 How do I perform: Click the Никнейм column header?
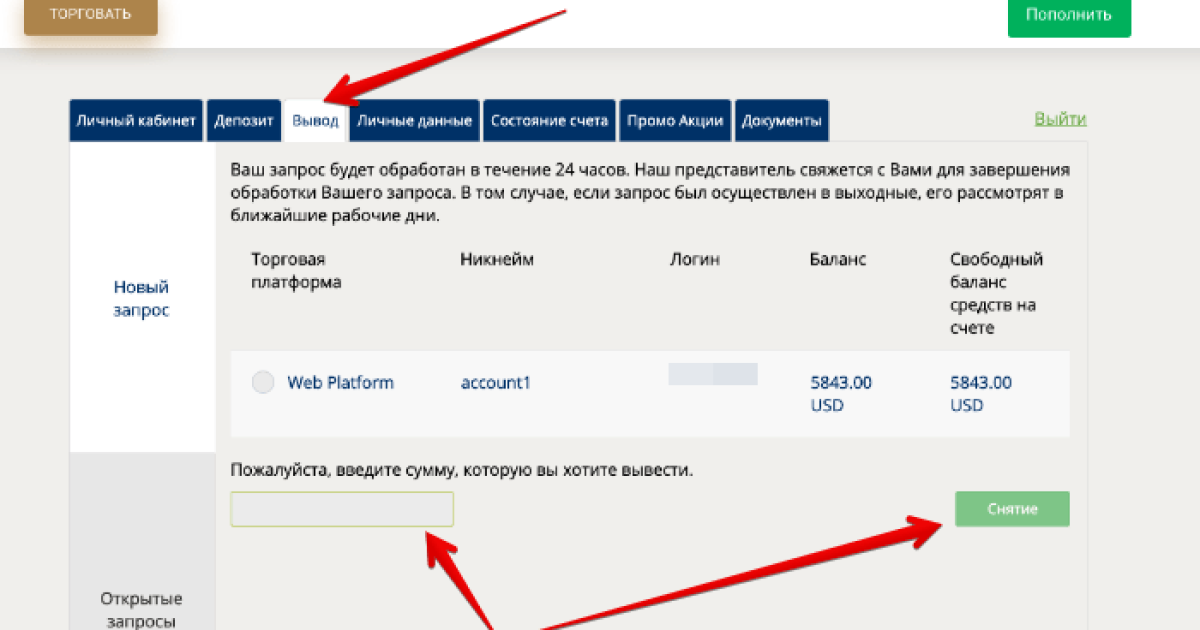click(x=497, y=260)
